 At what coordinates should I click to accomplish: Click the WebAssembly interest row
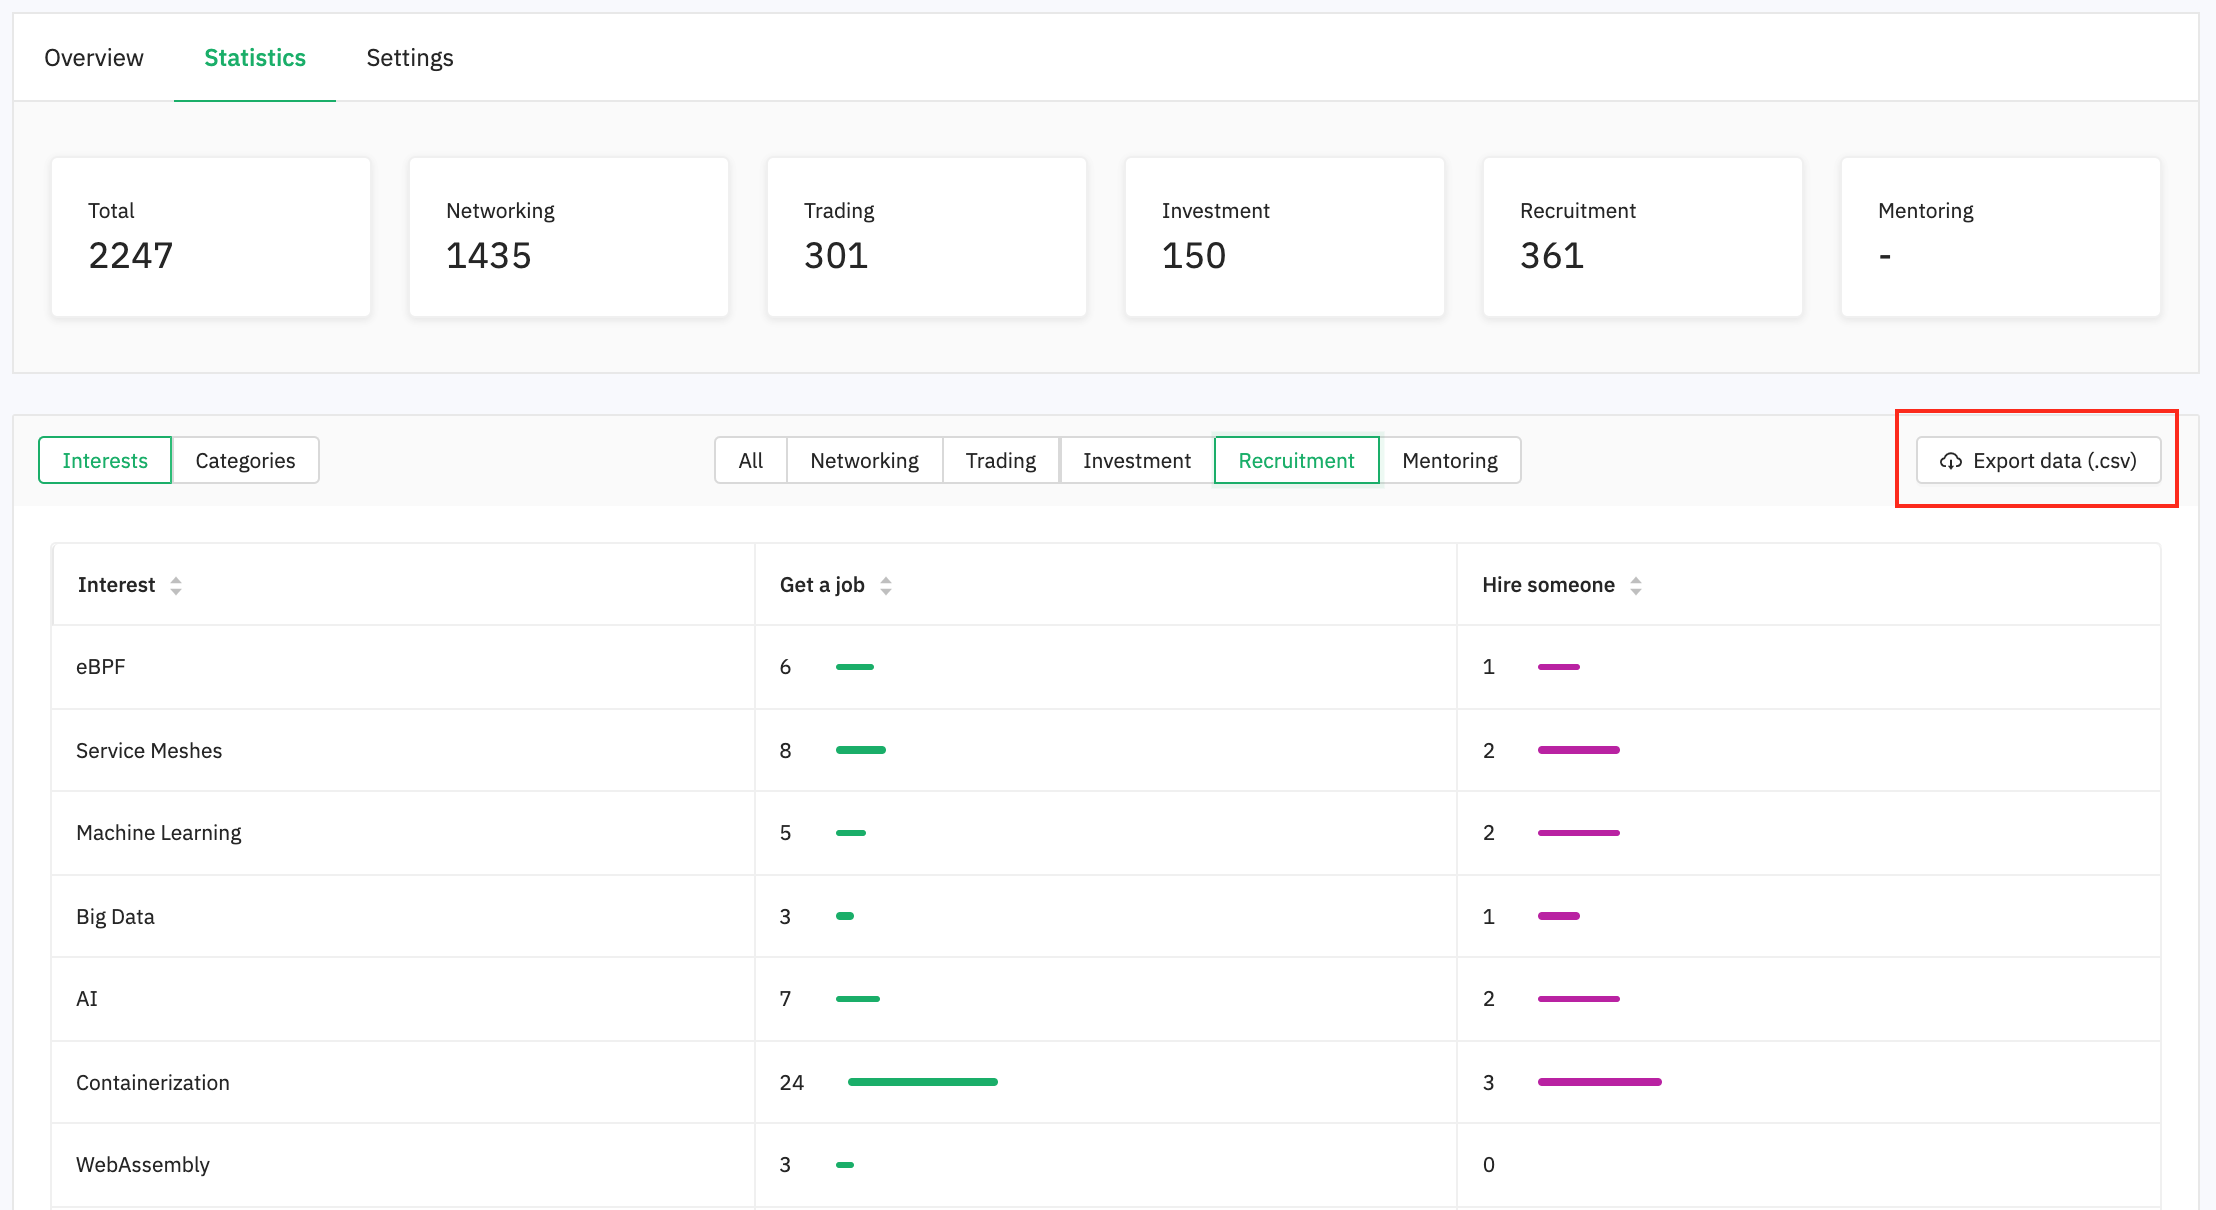pyautogui.click(x=1106, y=1165)
